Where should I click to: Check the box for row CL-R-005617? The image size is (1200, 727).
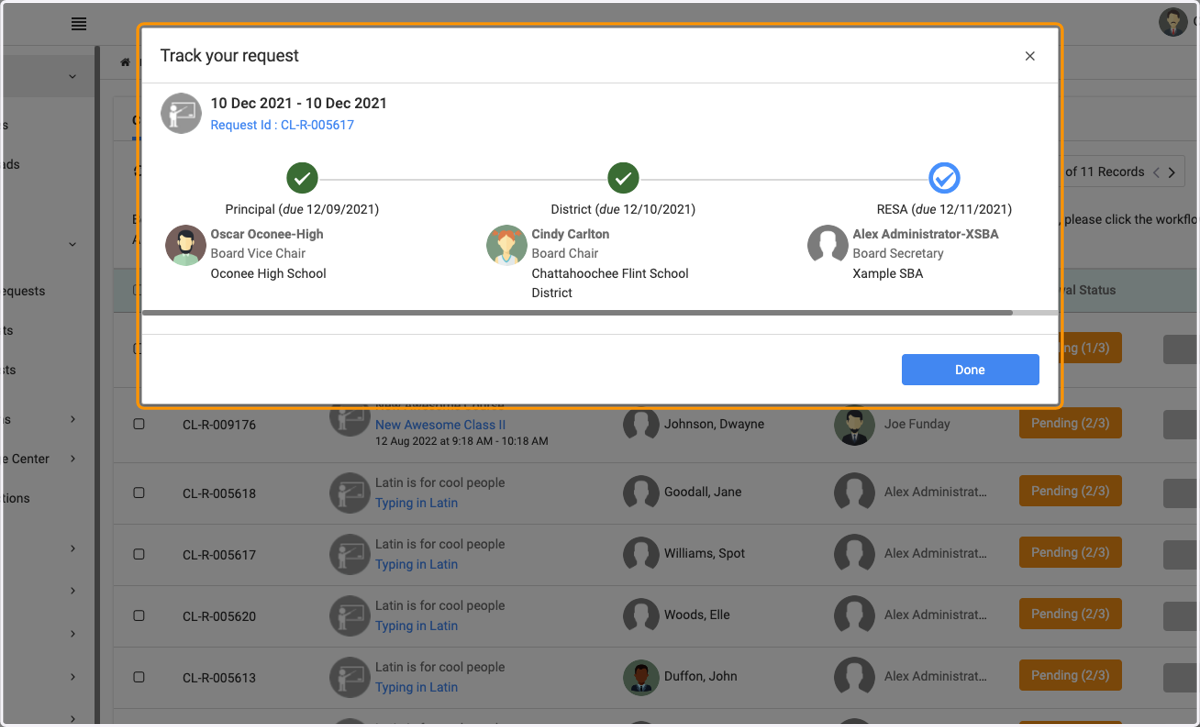click(x=139, y=554)
